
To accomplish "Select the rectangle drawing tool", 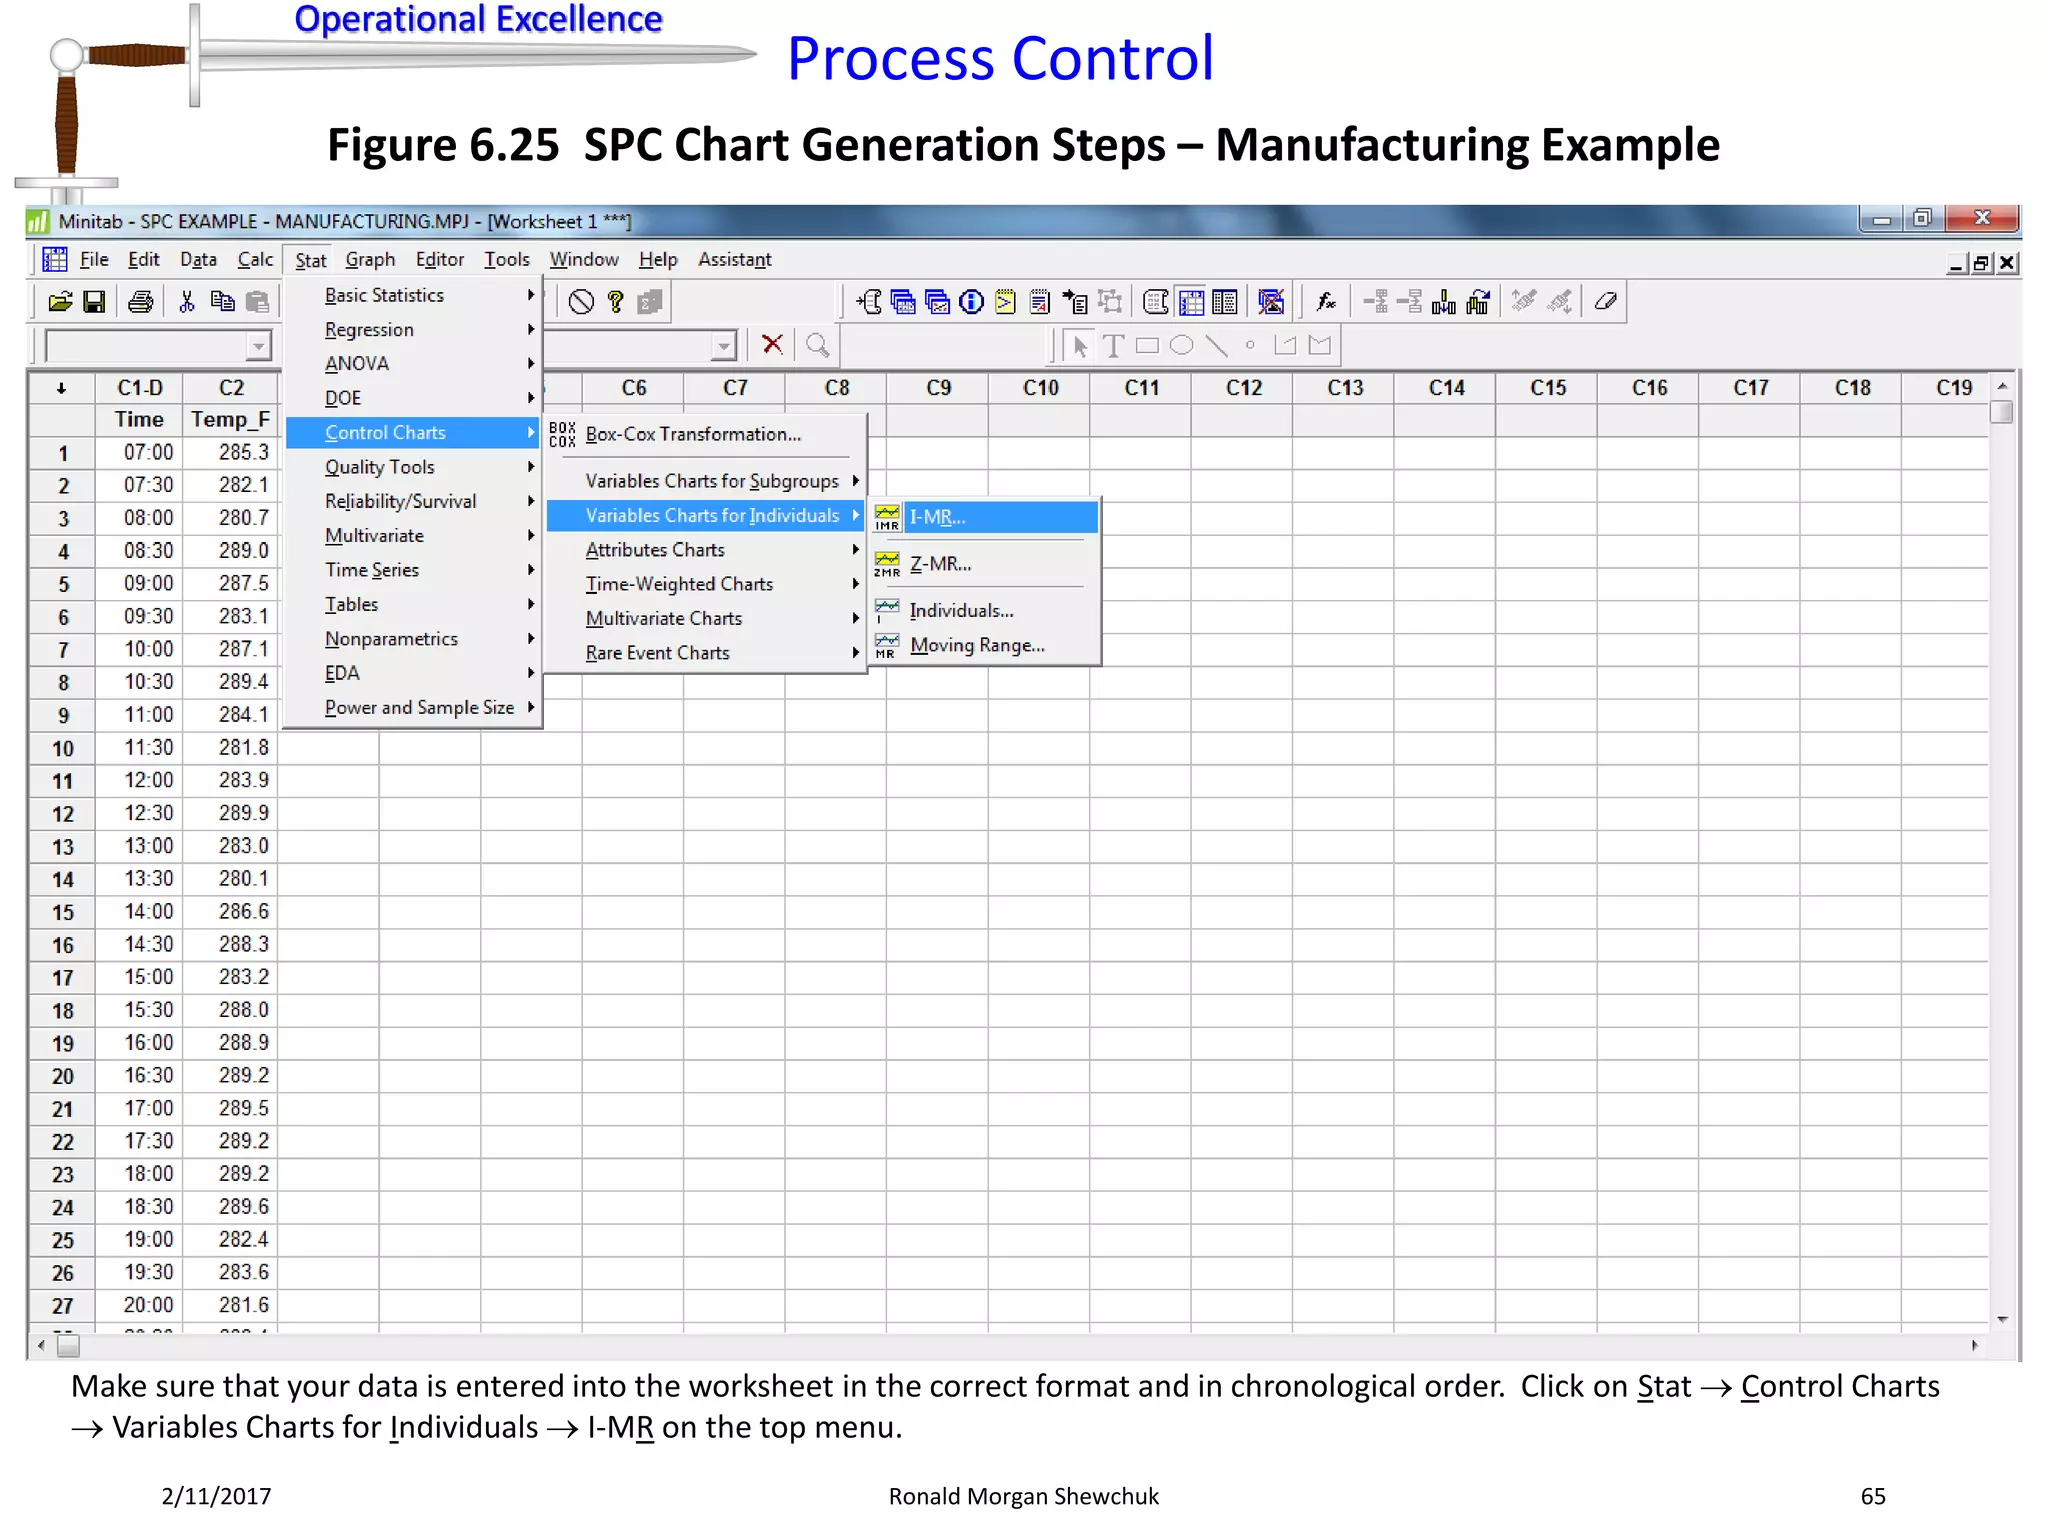I will [x=1147, y=346].
